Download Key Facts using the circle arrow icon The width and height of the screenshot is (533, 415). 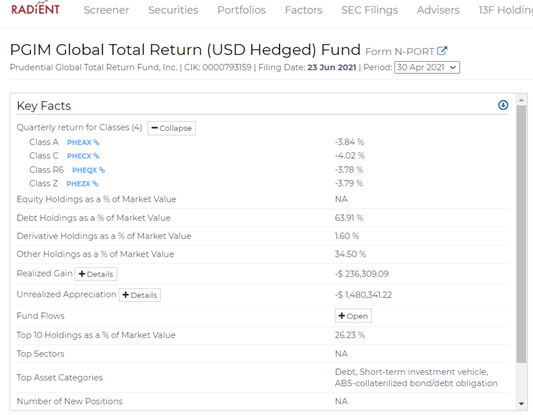503,105
